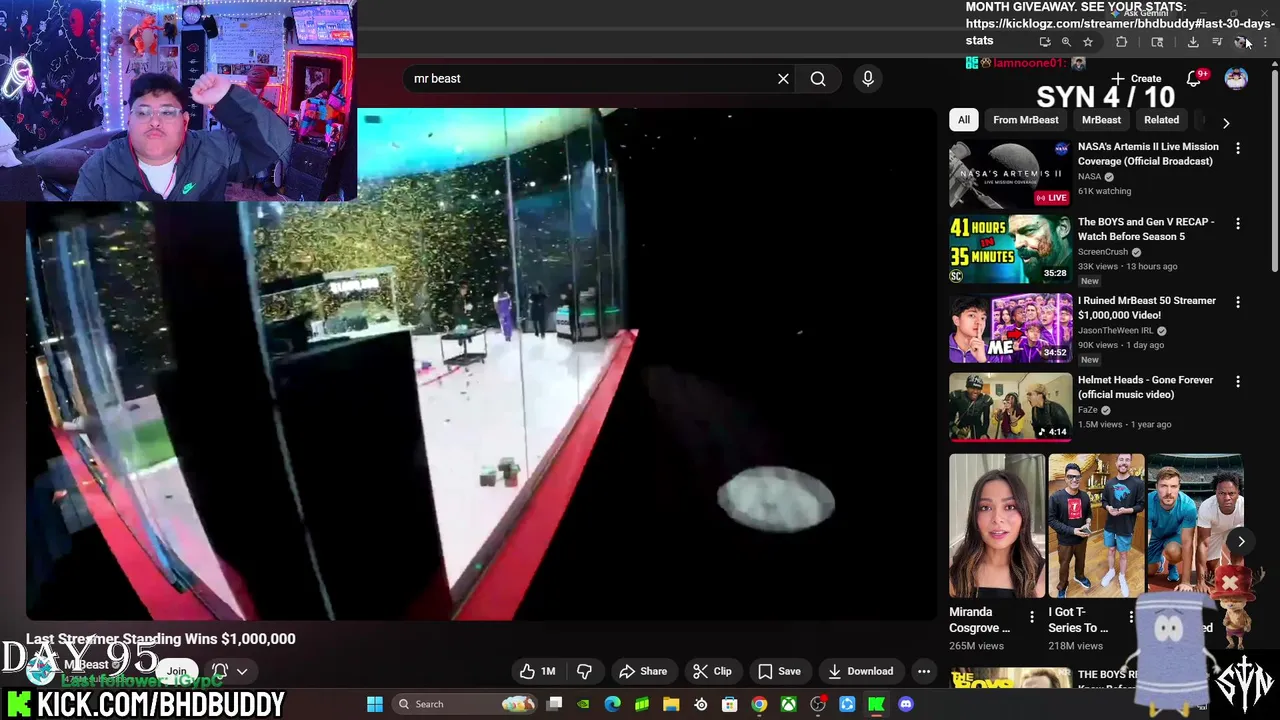Show more filter chips with right arrow
The image size is (1280, 720).
tap(1226, 122)
